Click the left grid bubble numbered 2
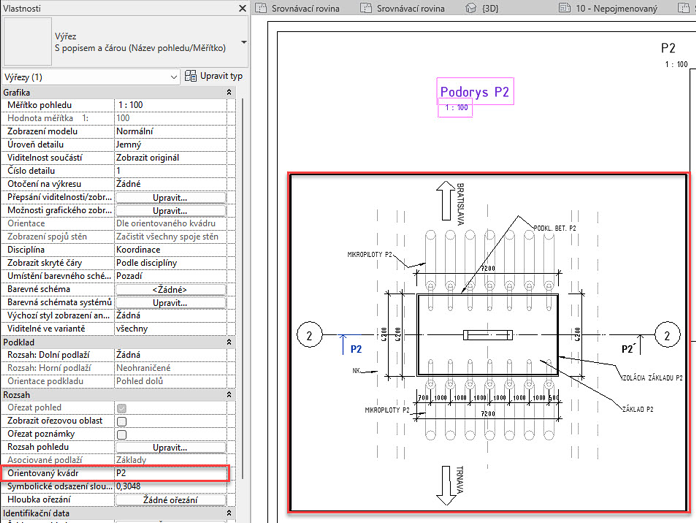 click(x=311, y=335)
